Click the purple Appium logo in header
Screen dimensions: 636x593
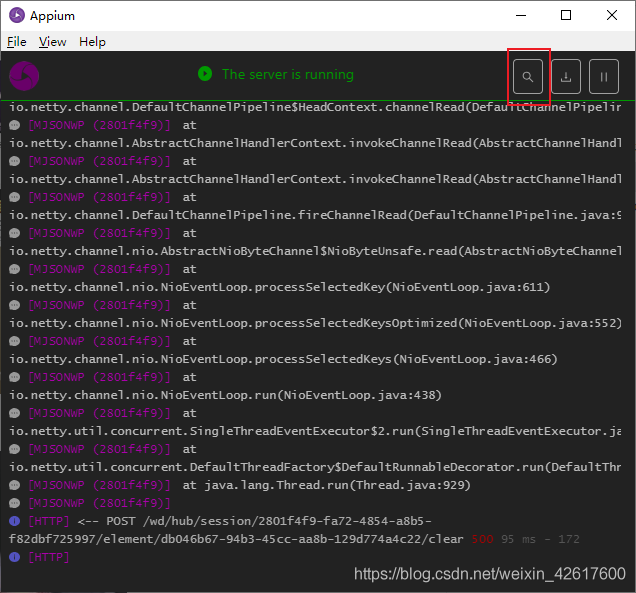(x=24, y=76)
